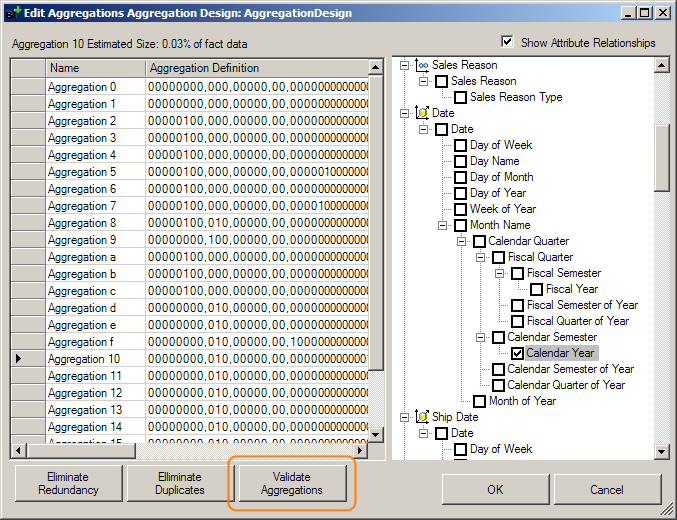Collapse the Sales Reason dimension node
Viewport: 677px width, 520px height.
click(x=405, y=65)
